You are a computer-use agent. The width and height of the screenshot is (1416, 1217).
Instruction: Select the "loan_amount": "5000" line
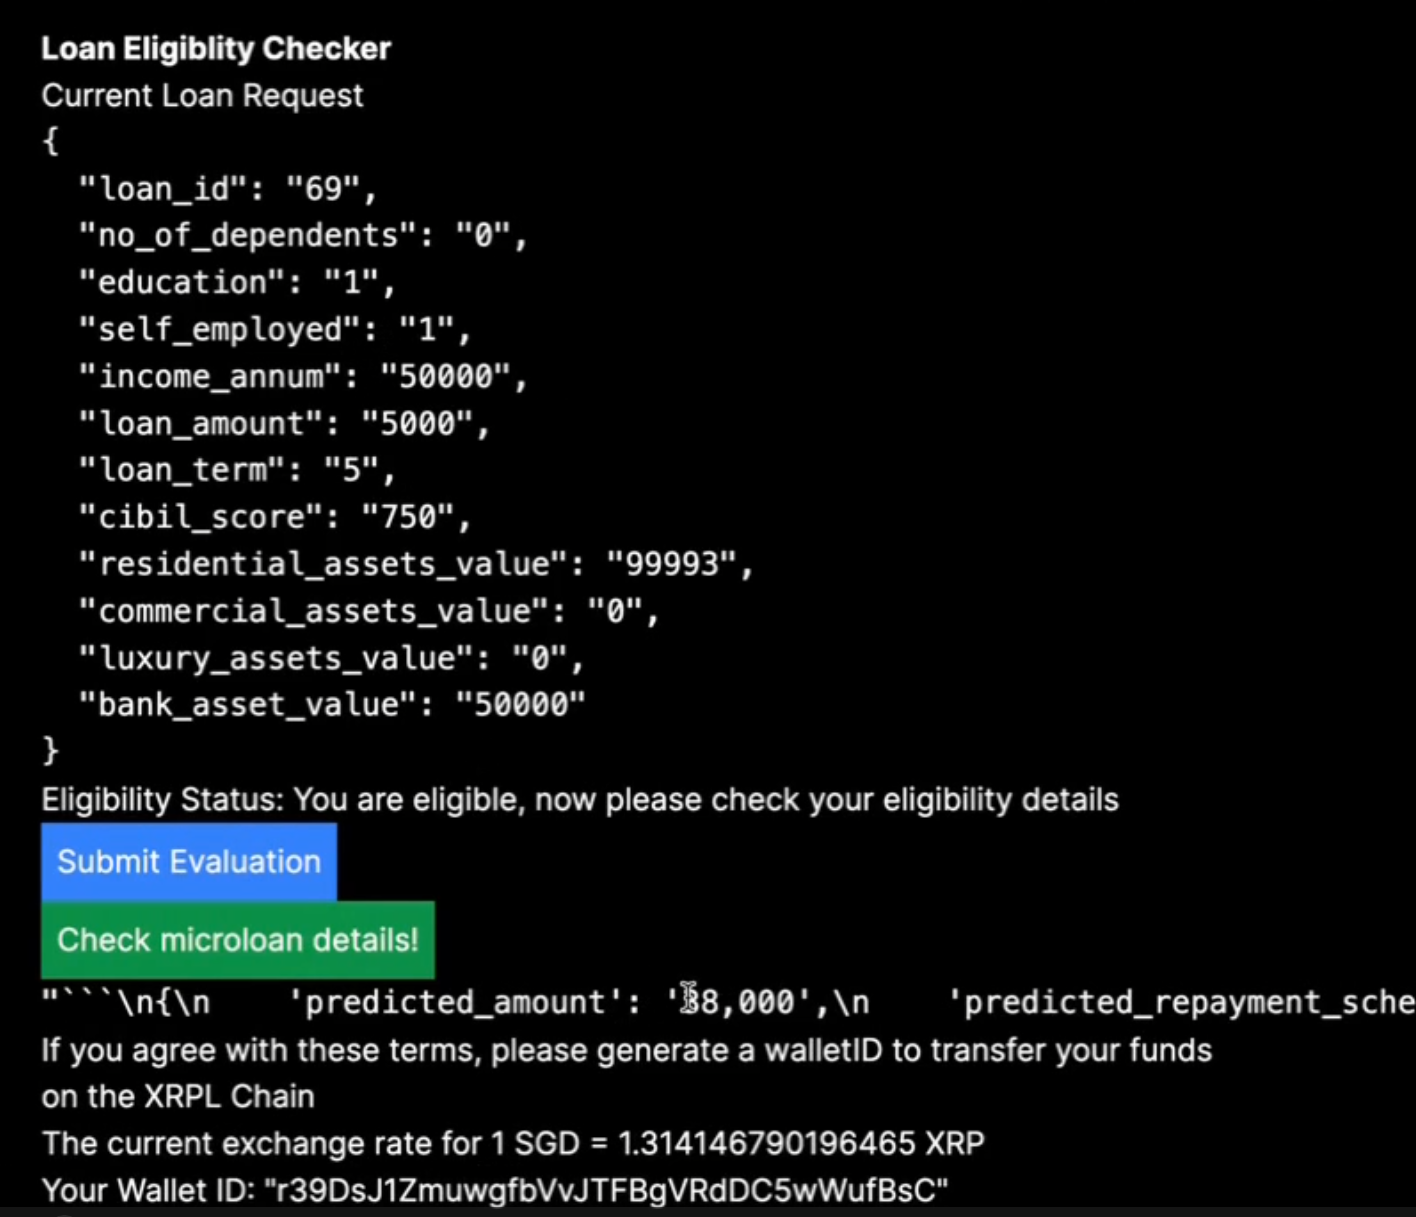pyautogui.click(x=284, y=424)
